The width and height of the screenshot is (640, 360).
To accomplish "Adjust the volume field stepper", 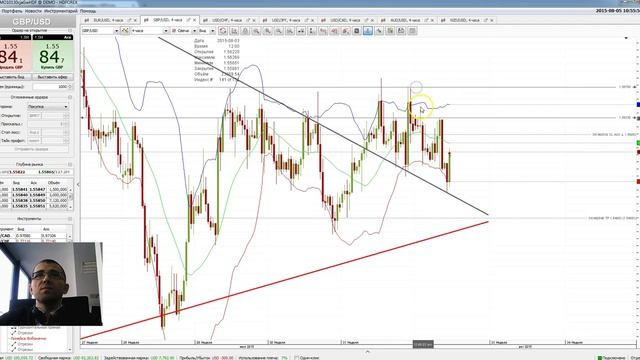I will point(70,87).
